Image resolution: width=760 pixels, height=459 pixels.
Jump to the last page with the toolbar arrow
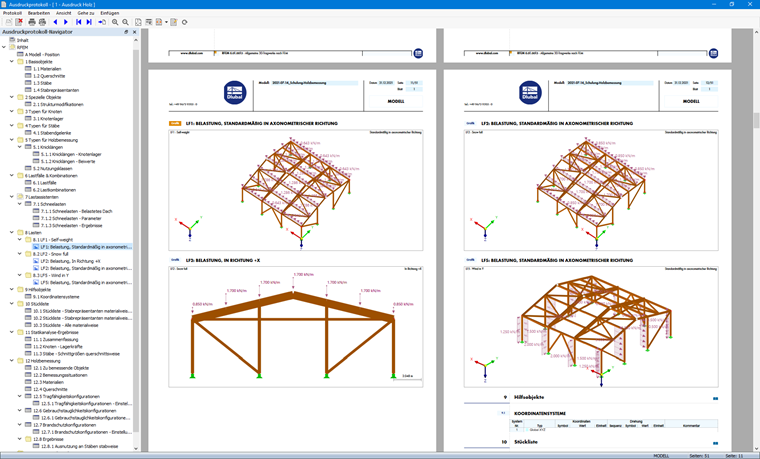click(89, 22)
